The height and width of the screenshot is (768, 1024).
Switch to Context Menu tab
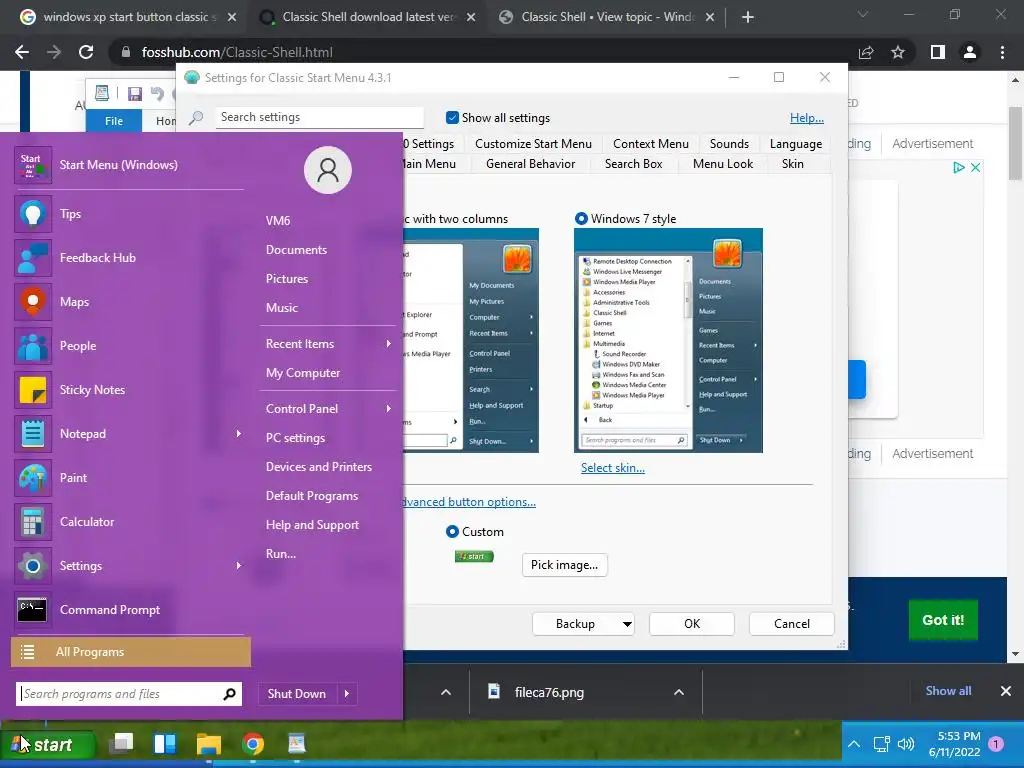pyautogui.click(x=650, y=144)
